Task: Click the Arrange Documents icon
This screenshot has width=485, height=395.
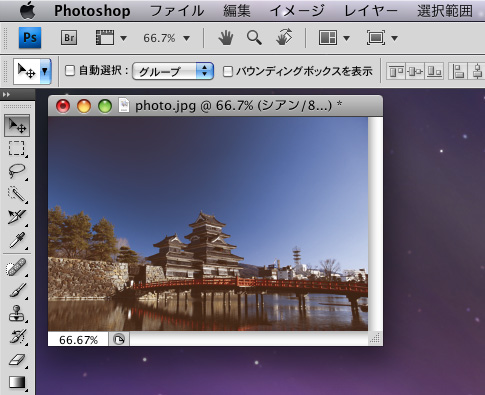Action: click(328, 38)
